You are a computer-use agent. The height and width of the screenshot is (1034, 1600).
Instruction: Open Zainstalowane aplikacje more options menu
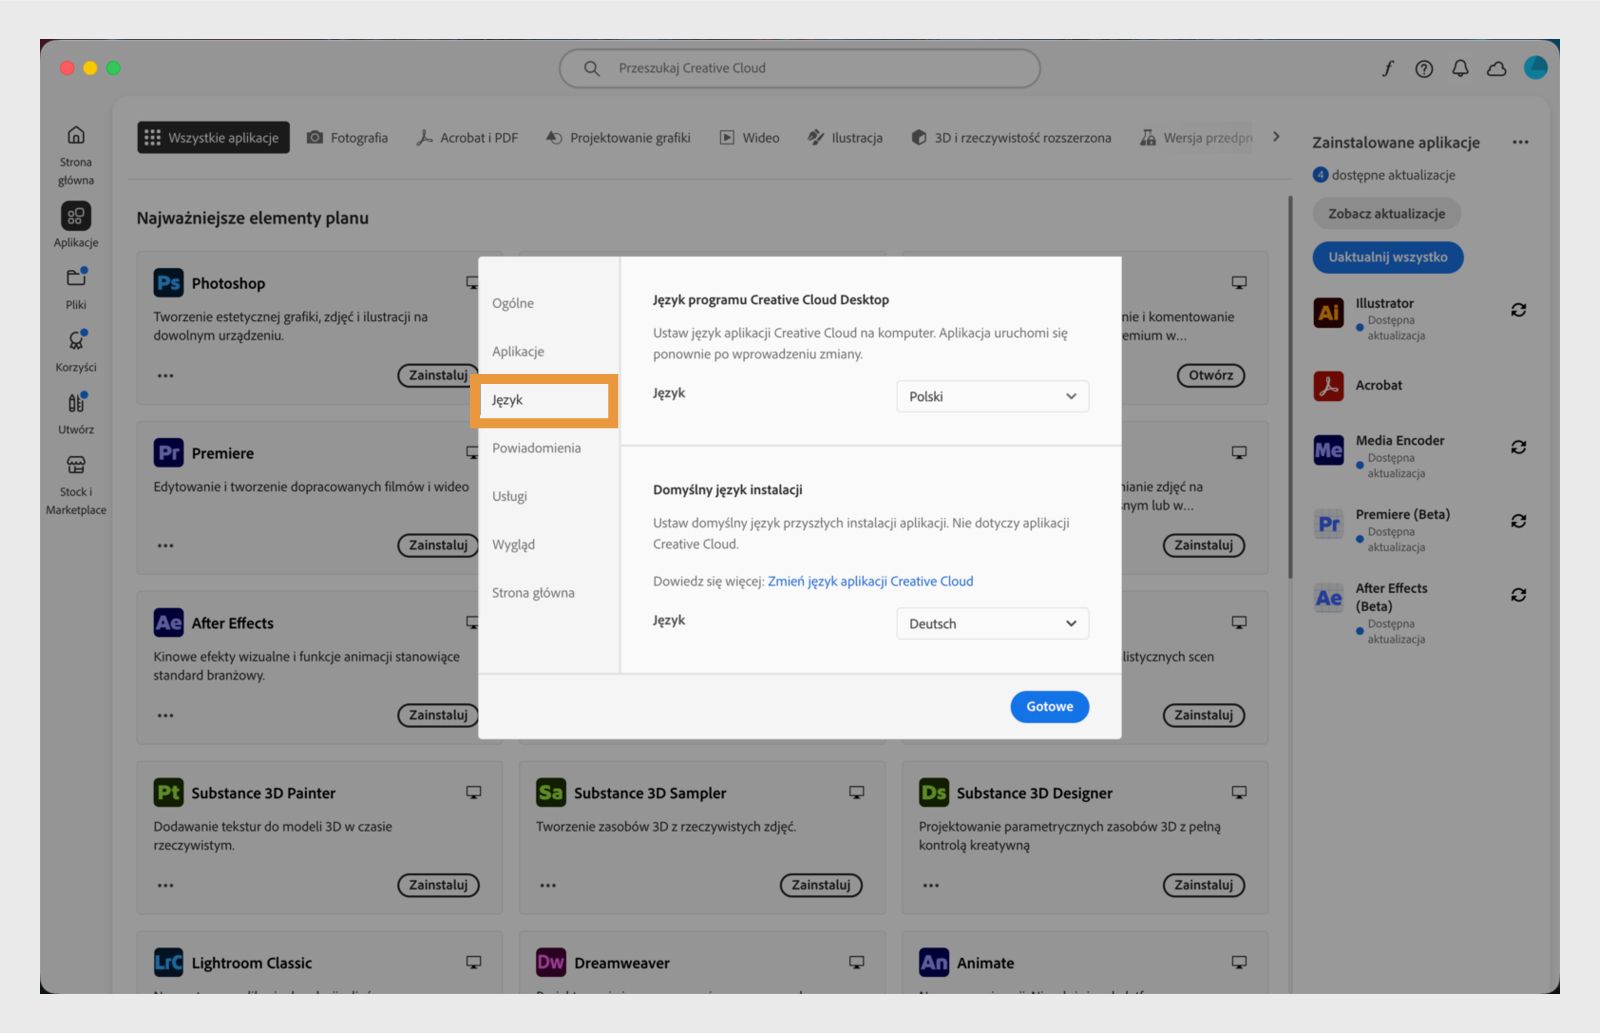tap(1520, 142)
